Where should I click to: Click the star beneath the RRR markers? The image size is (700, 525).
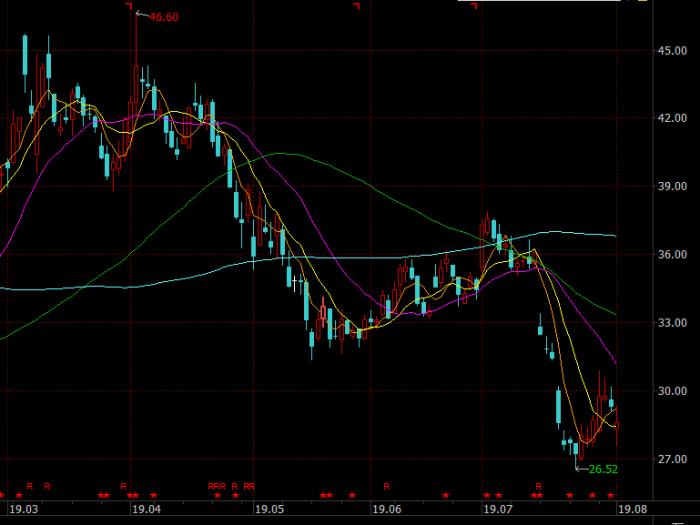tap(217, 495)
